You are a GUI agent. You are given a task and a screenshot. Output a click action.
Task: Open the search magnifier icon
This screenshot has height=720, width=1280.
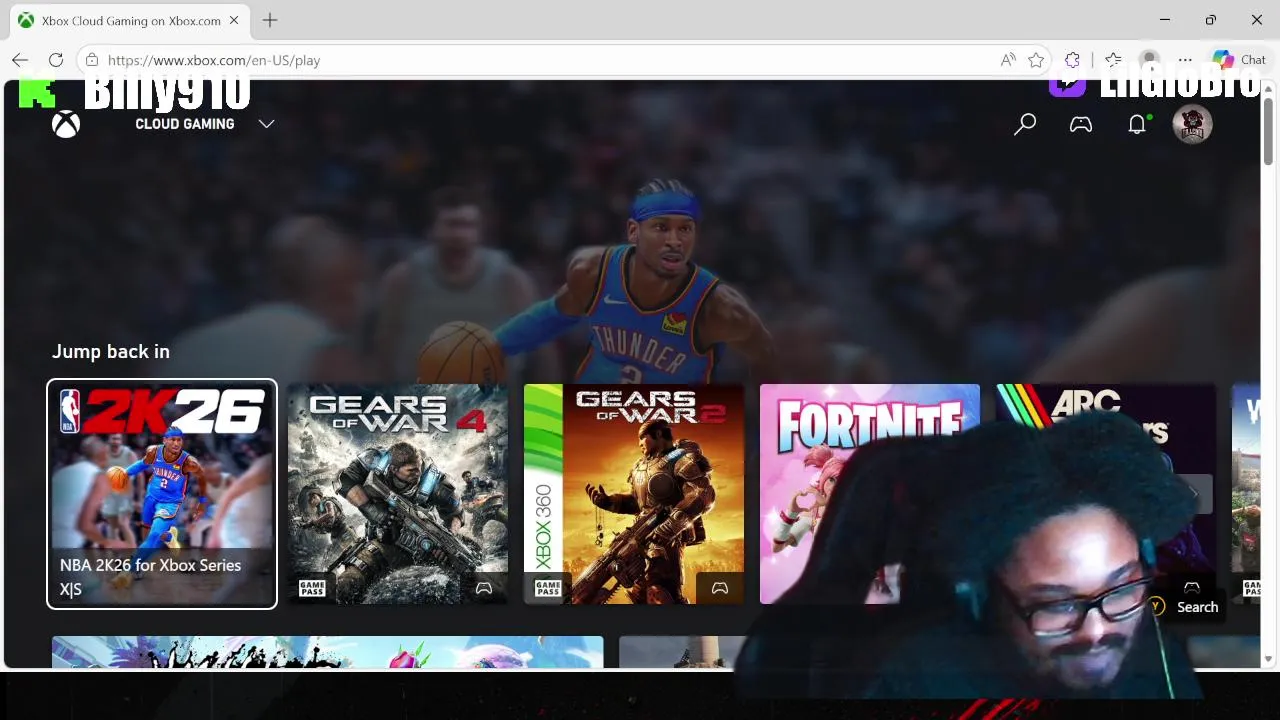1025,124
